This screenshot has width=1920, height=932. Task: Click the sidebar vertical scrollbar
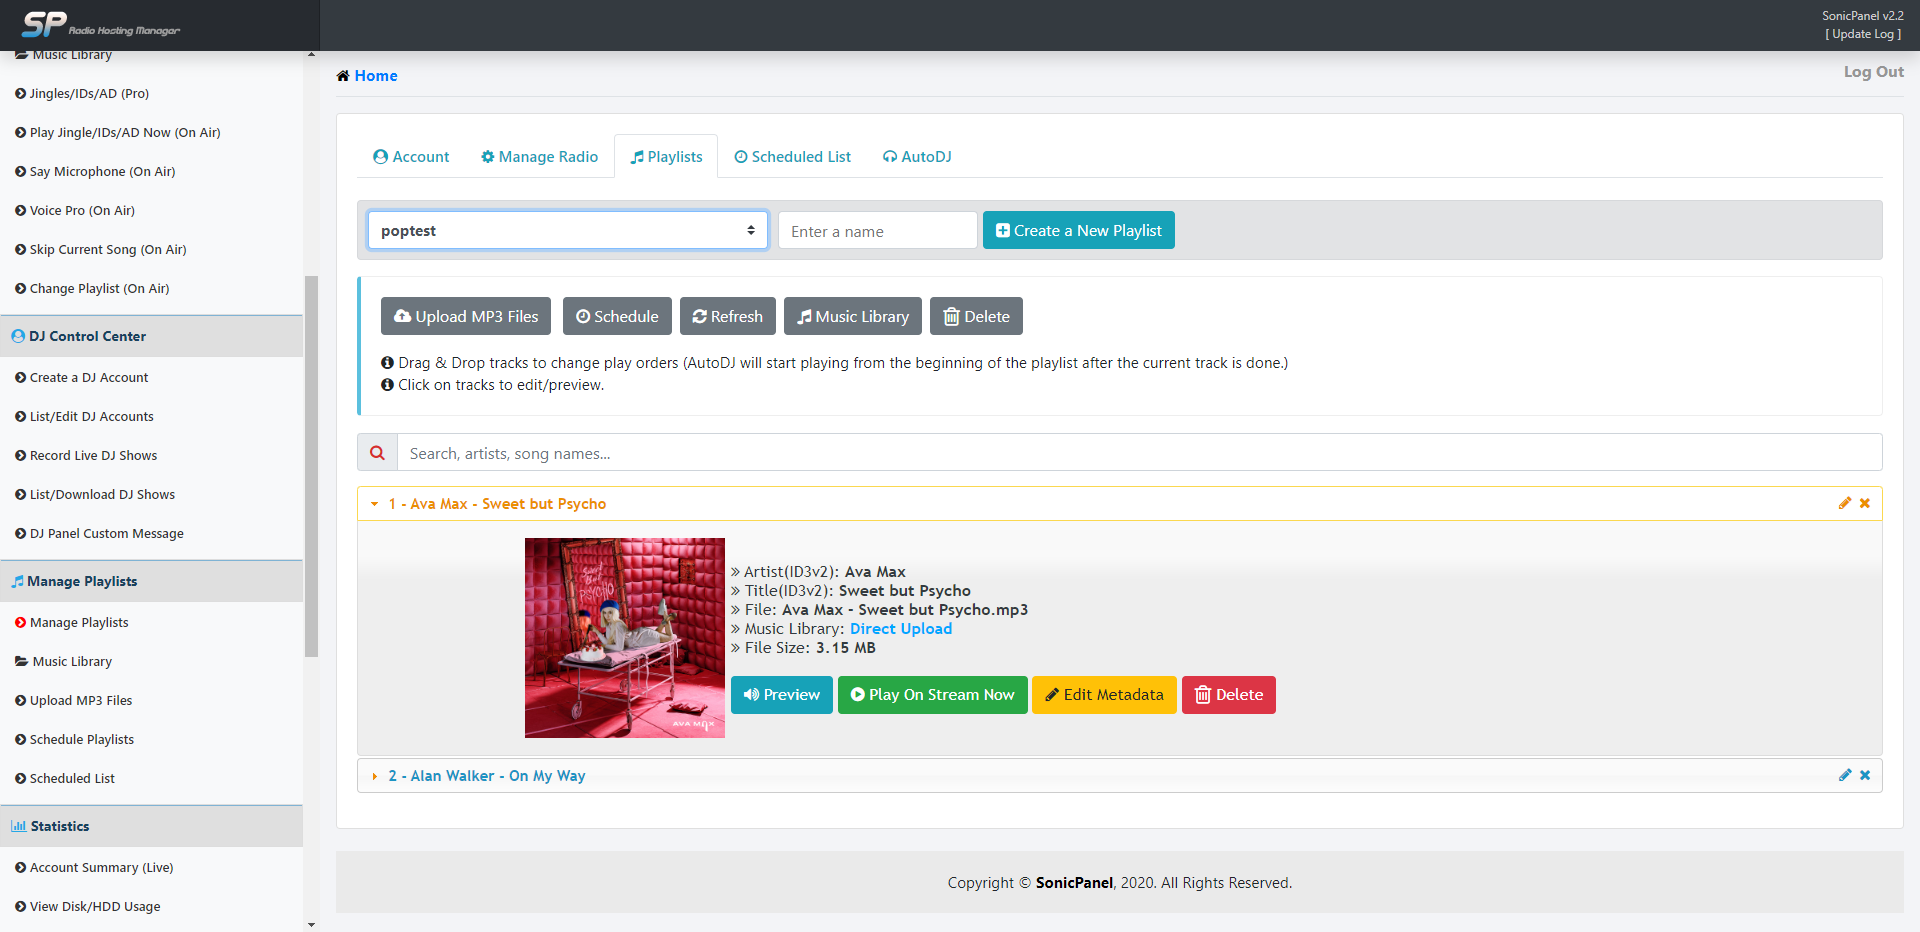click(311, 465)
